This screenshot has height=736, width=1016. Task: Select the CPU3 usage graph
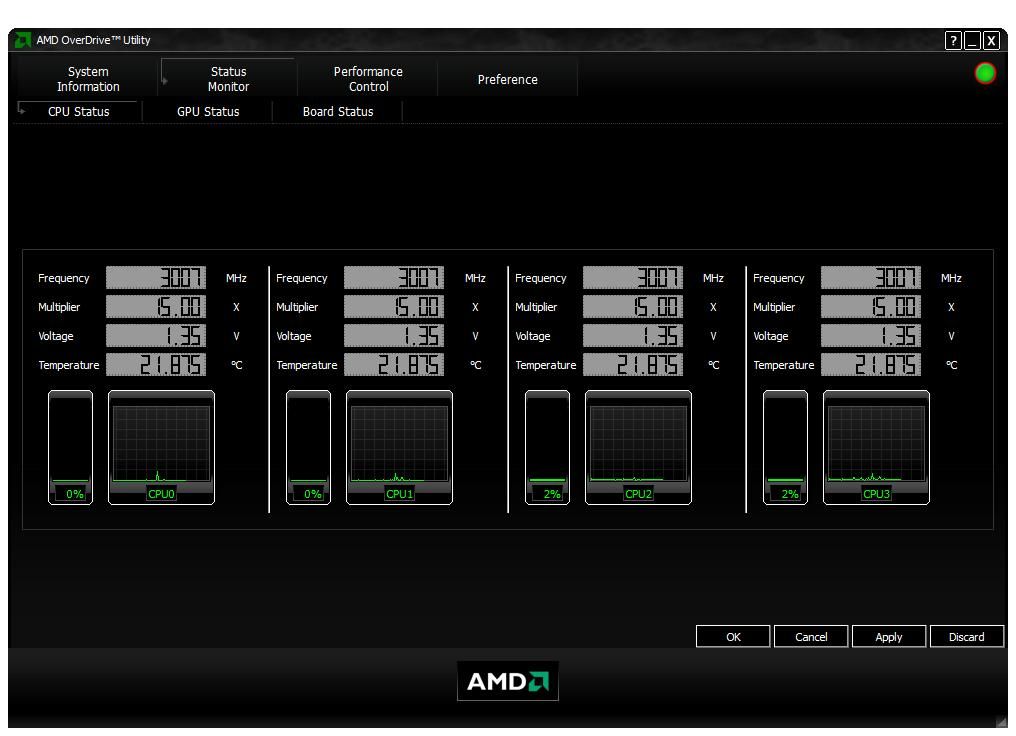[x=876, y=447]
